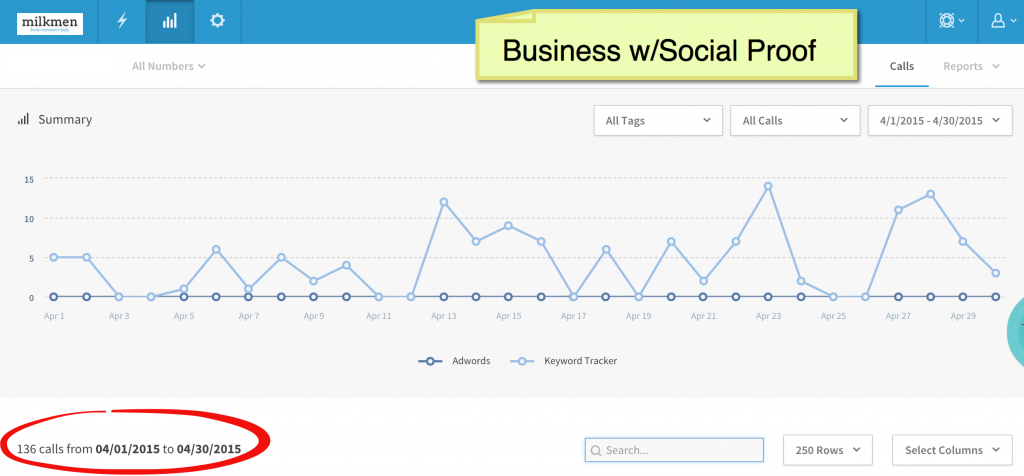
Task: Focus the Search input field
Action: 674,450
